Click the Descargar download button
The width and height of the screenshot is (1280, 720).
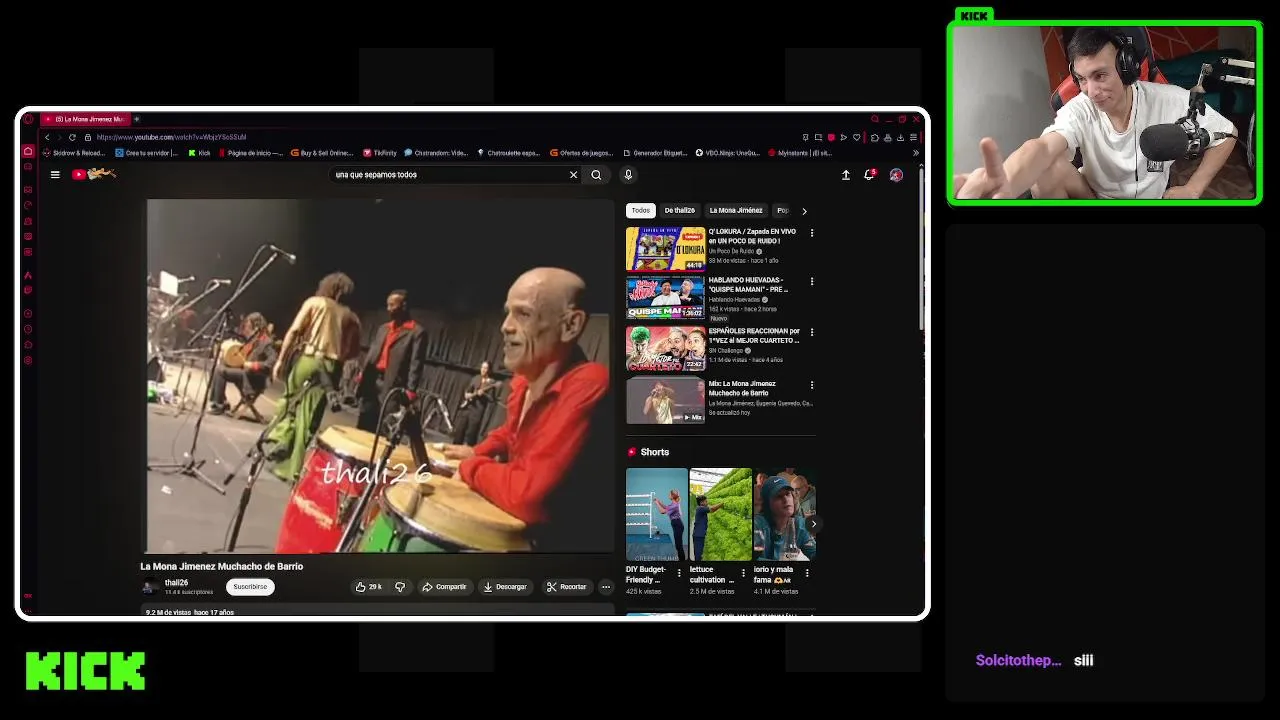(505, 587)
